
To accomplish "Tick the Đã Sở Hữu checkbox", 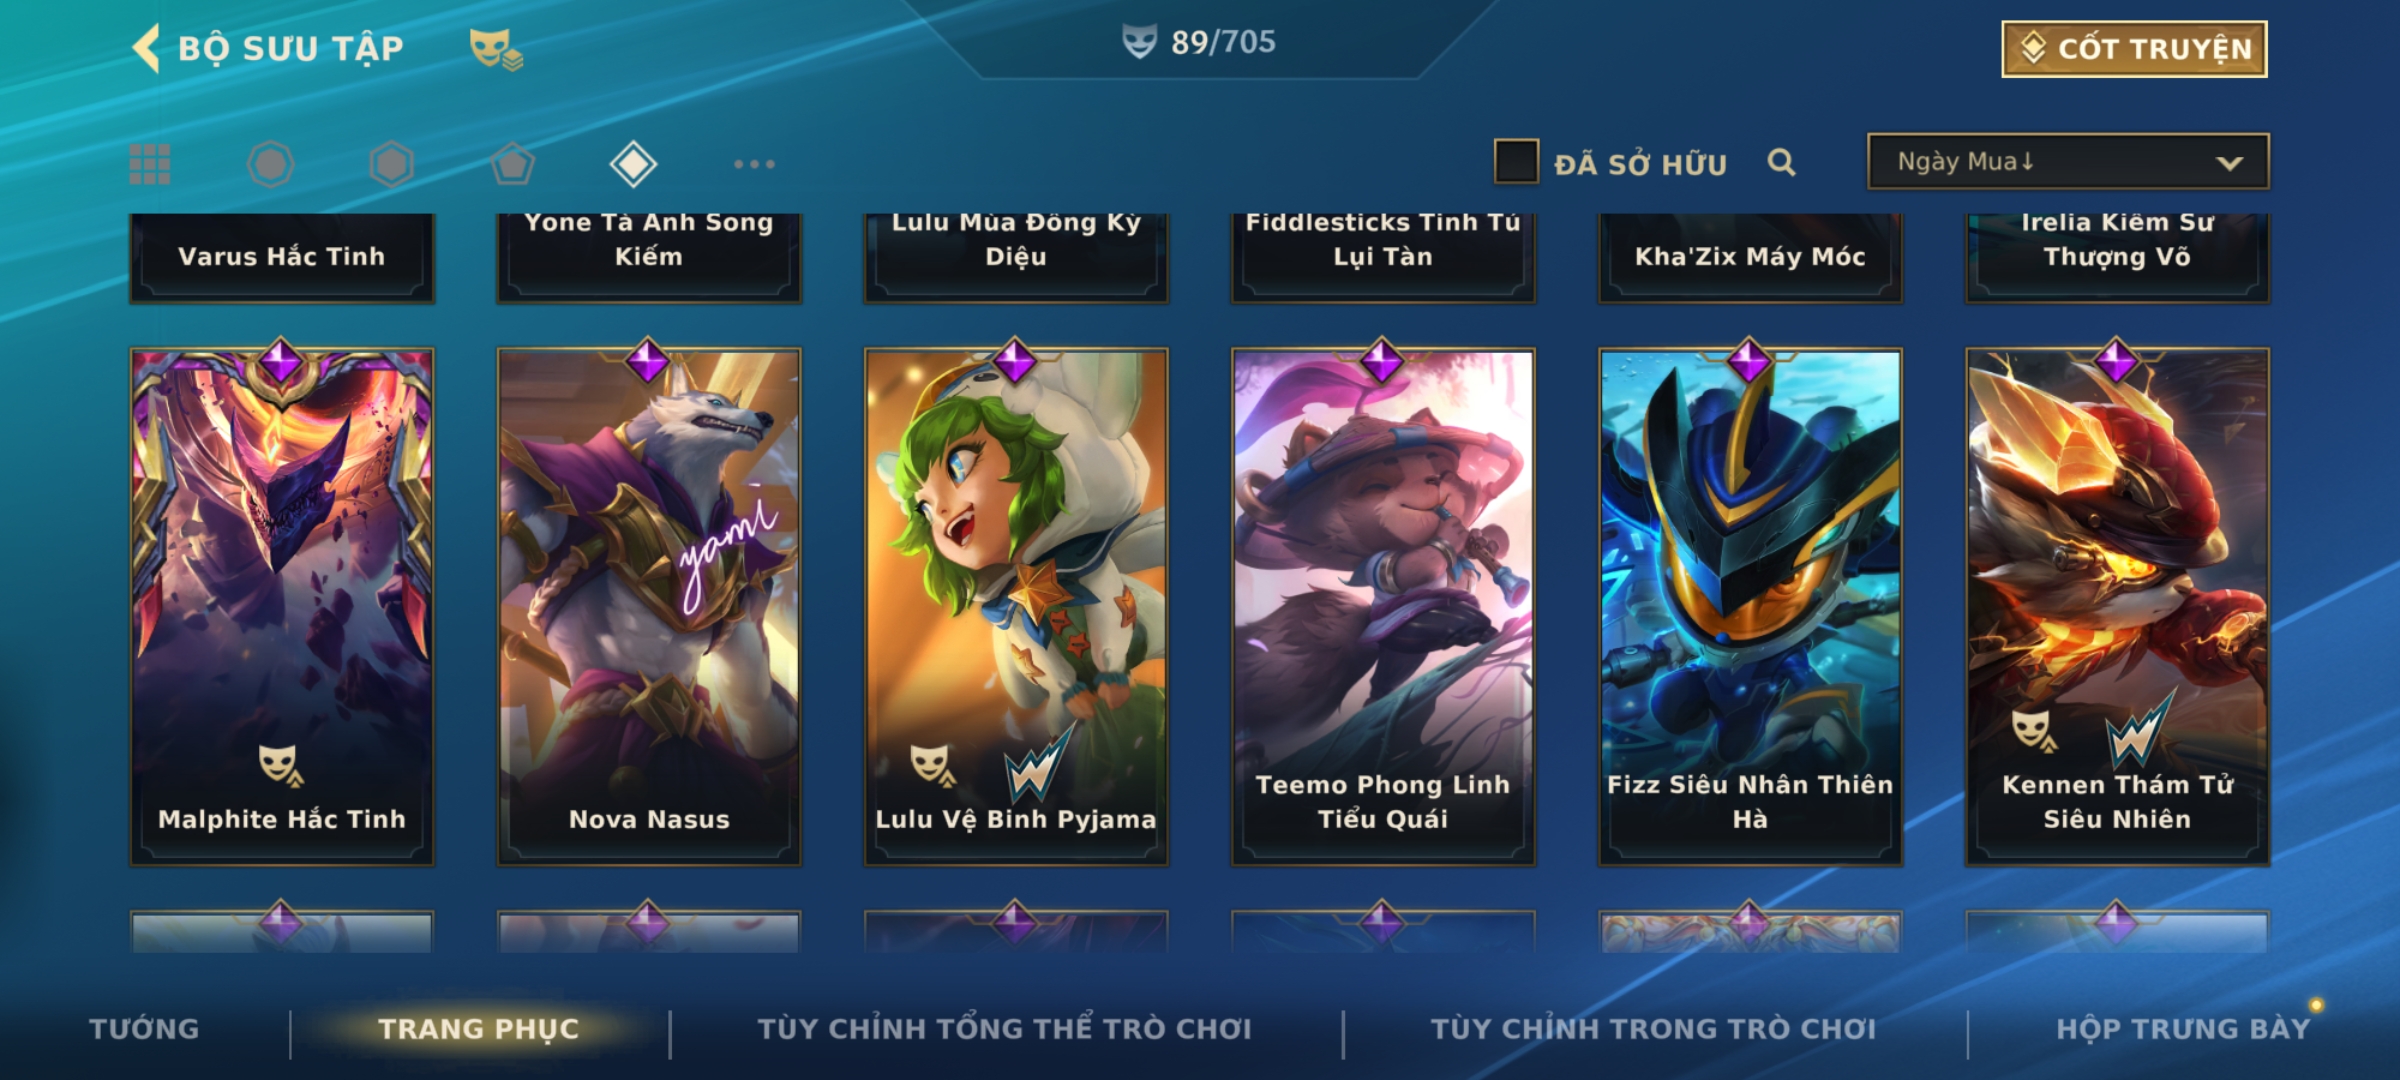I will [x=1516, y=162].
